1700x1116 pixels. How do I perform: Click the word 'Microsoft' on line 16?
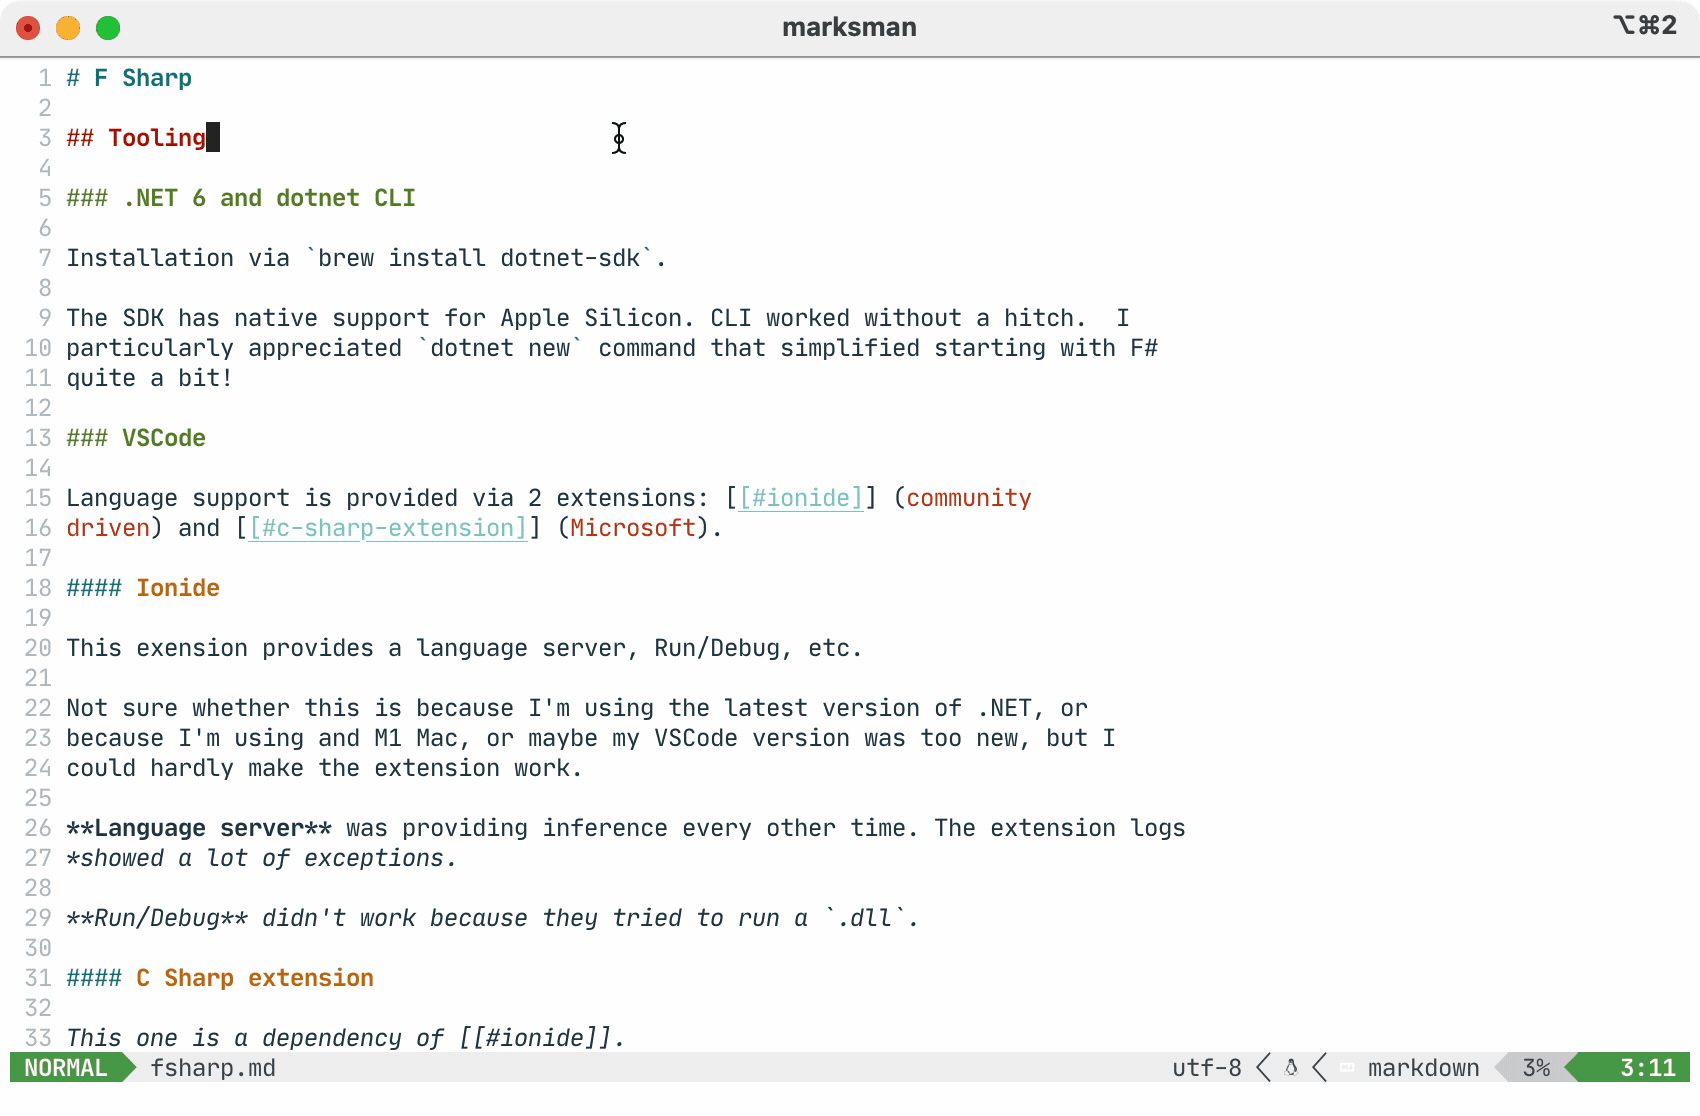point(633,528)
